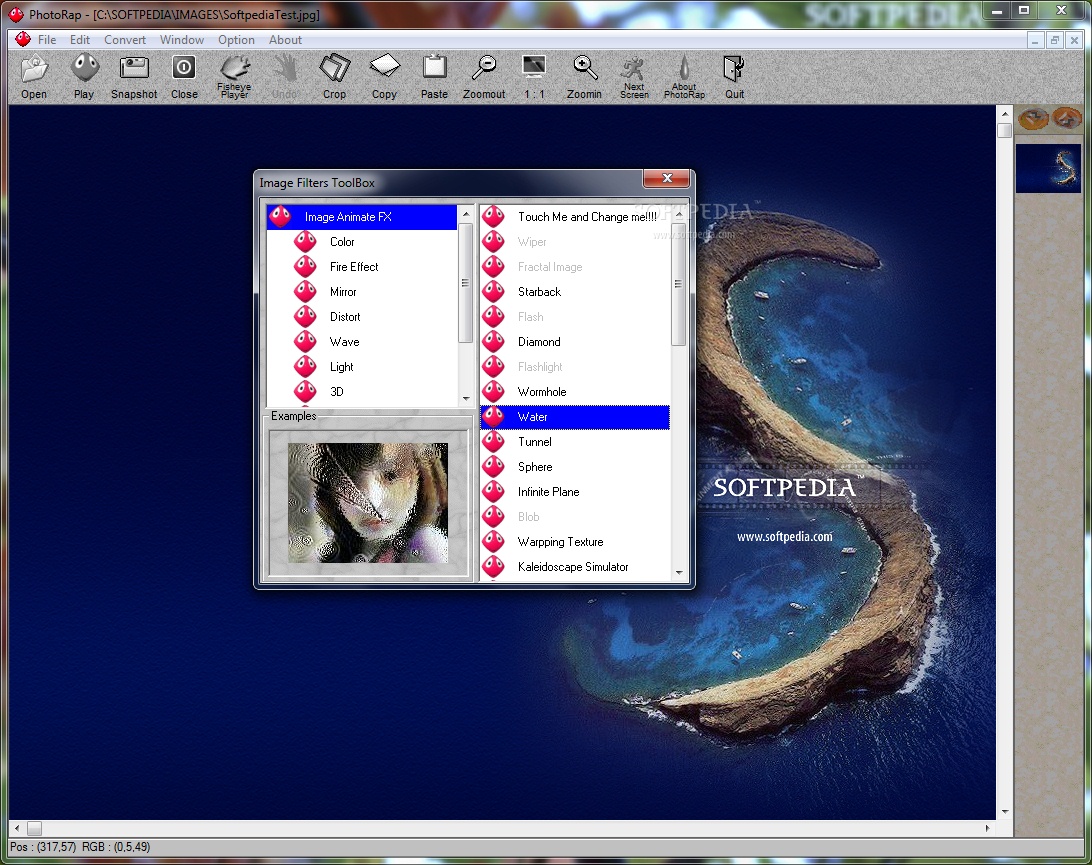Select the Crop tool
1092x865 pixels.
click(x=334, y=77)
